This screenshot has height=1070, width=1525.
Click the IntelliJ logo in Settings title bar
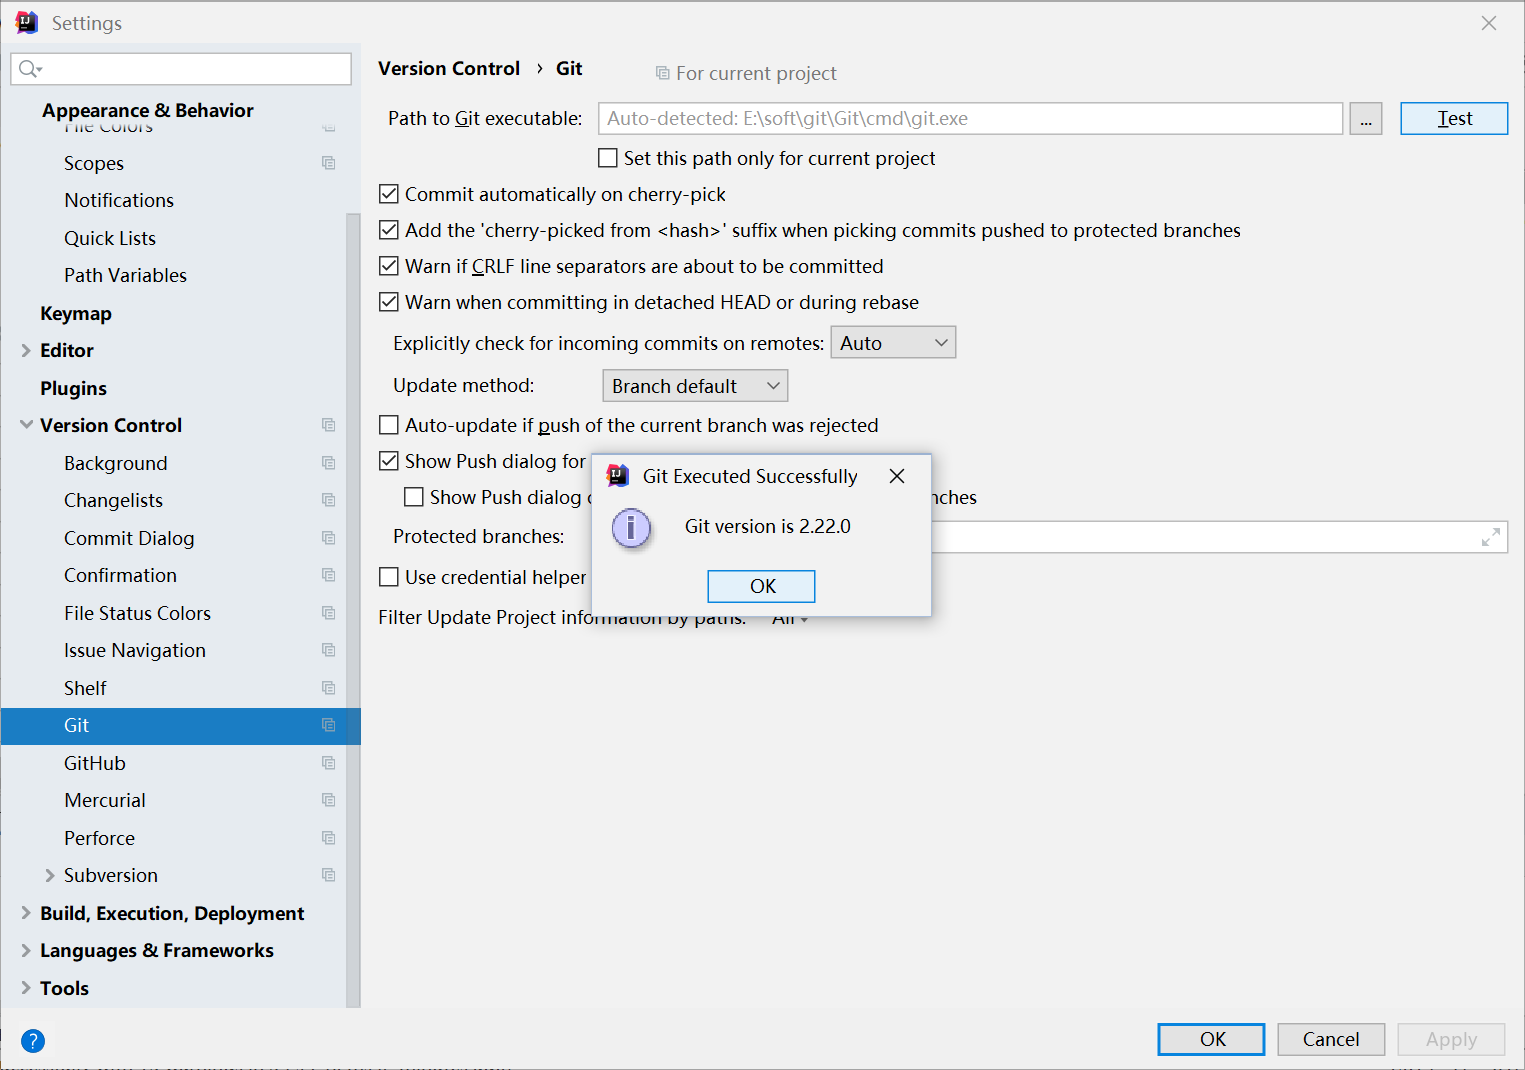coord(27,22)
